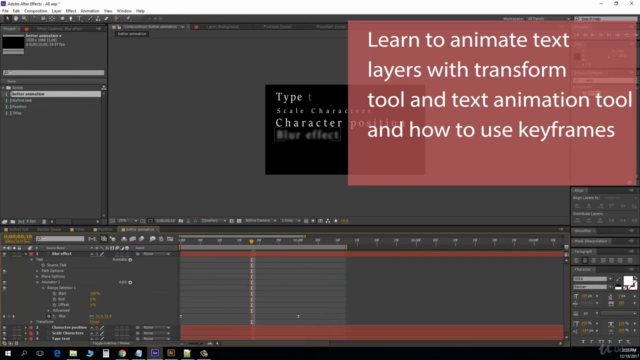This screenshot has height=360, width=640.
Task: Click the Offset property stopwatch
Action: [54, 305]
